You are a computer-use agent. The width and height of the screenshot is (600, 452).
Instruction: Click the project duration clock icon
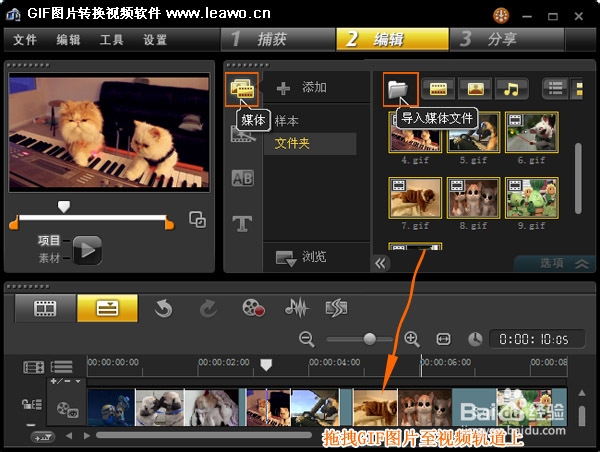pos(475,339)
